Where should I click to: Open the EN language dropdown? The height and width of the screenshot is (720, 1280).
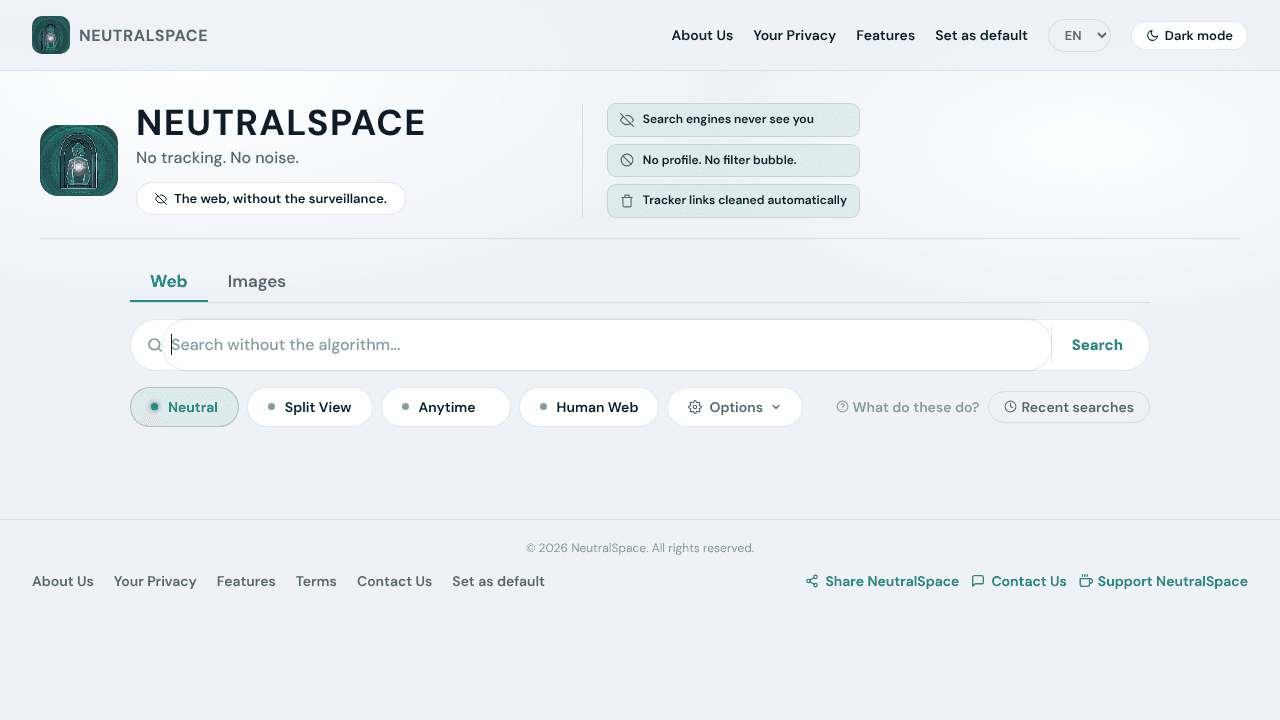pyautogui.click(x=1079, y=36)
